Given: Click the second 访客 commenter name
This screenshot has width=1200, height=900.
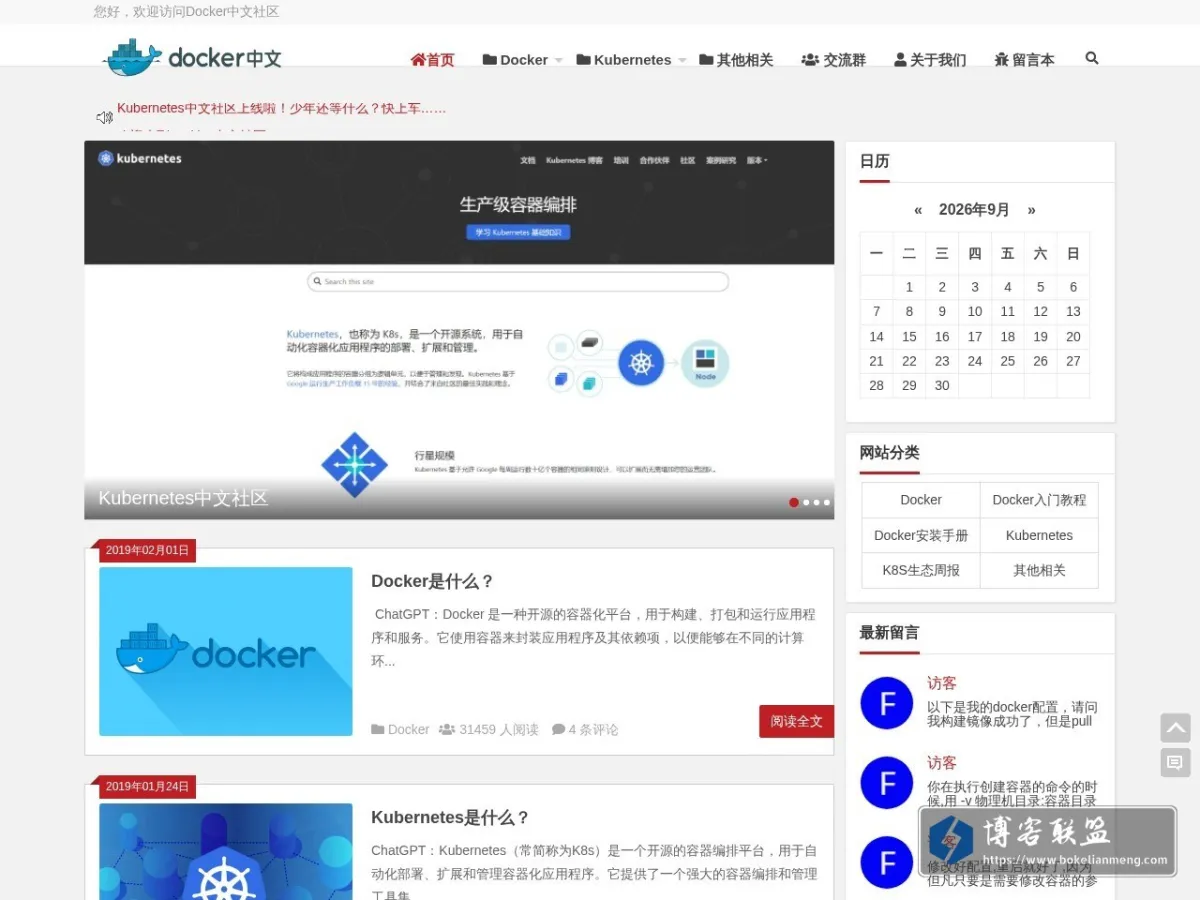Looking at the screenshot, I should (942, 762).
